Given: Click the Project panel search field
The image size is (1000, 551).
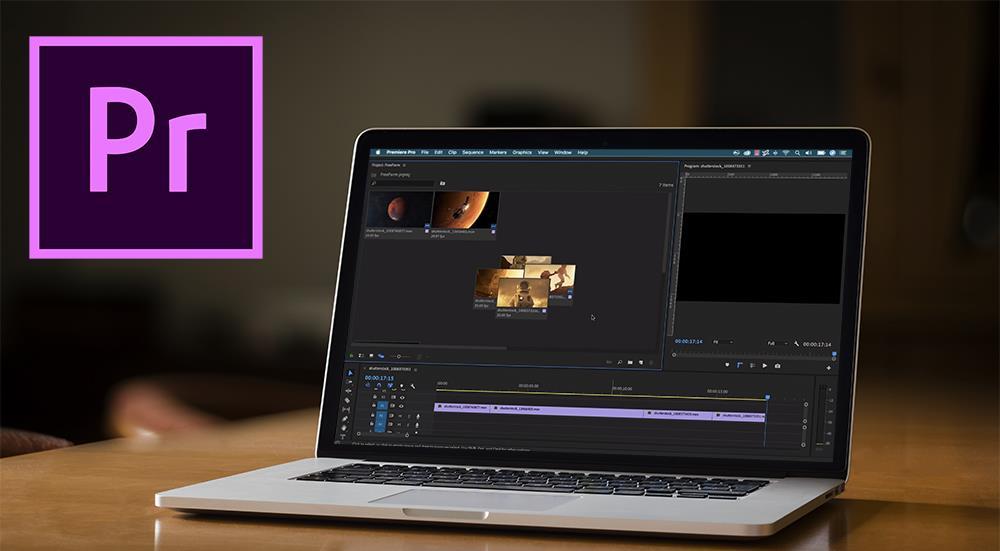Looking at the screenshot, I should point(403,183).
